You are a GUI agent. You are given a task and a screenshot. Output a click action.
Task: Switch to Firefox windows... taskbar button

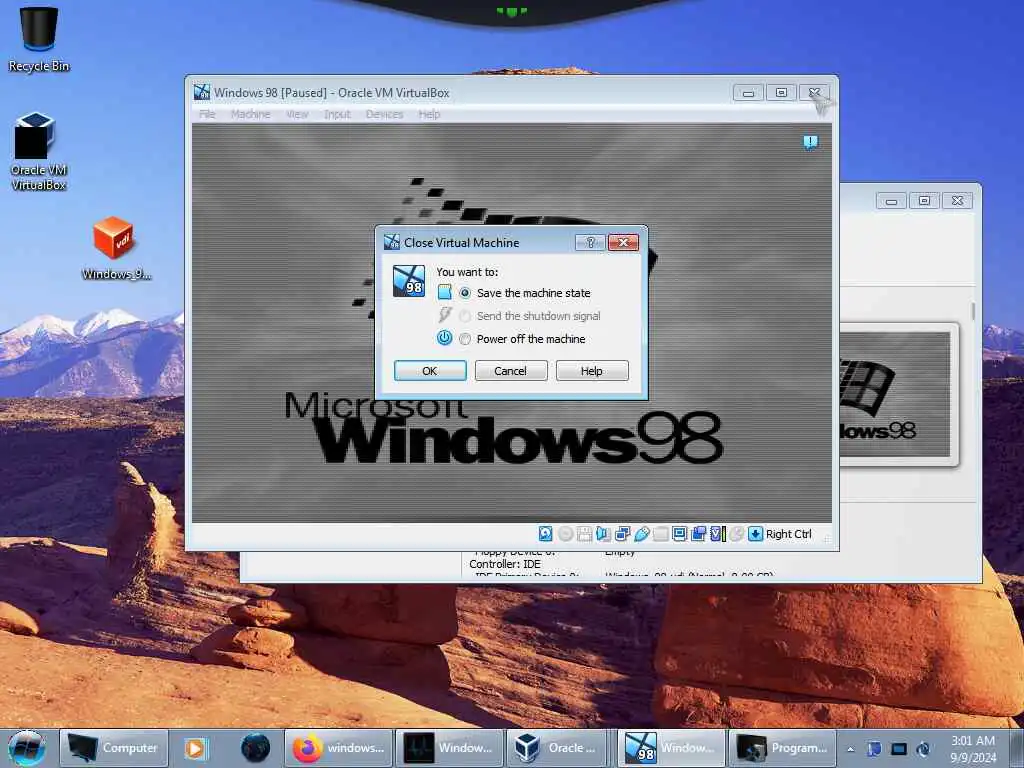pyautogui.click(x=339, y=748)
